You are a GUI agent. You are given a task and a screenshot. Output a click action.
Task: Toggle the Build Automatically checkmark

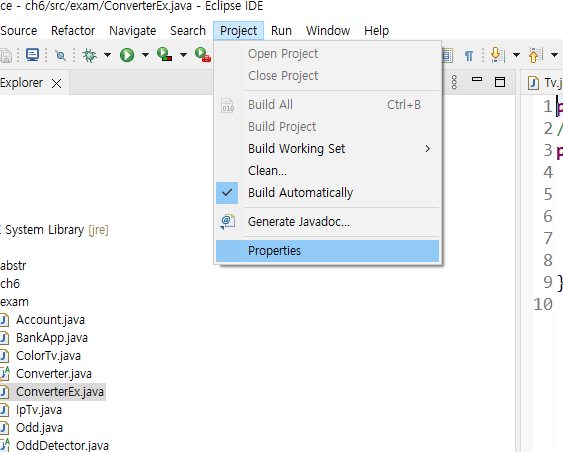point(227,193)
